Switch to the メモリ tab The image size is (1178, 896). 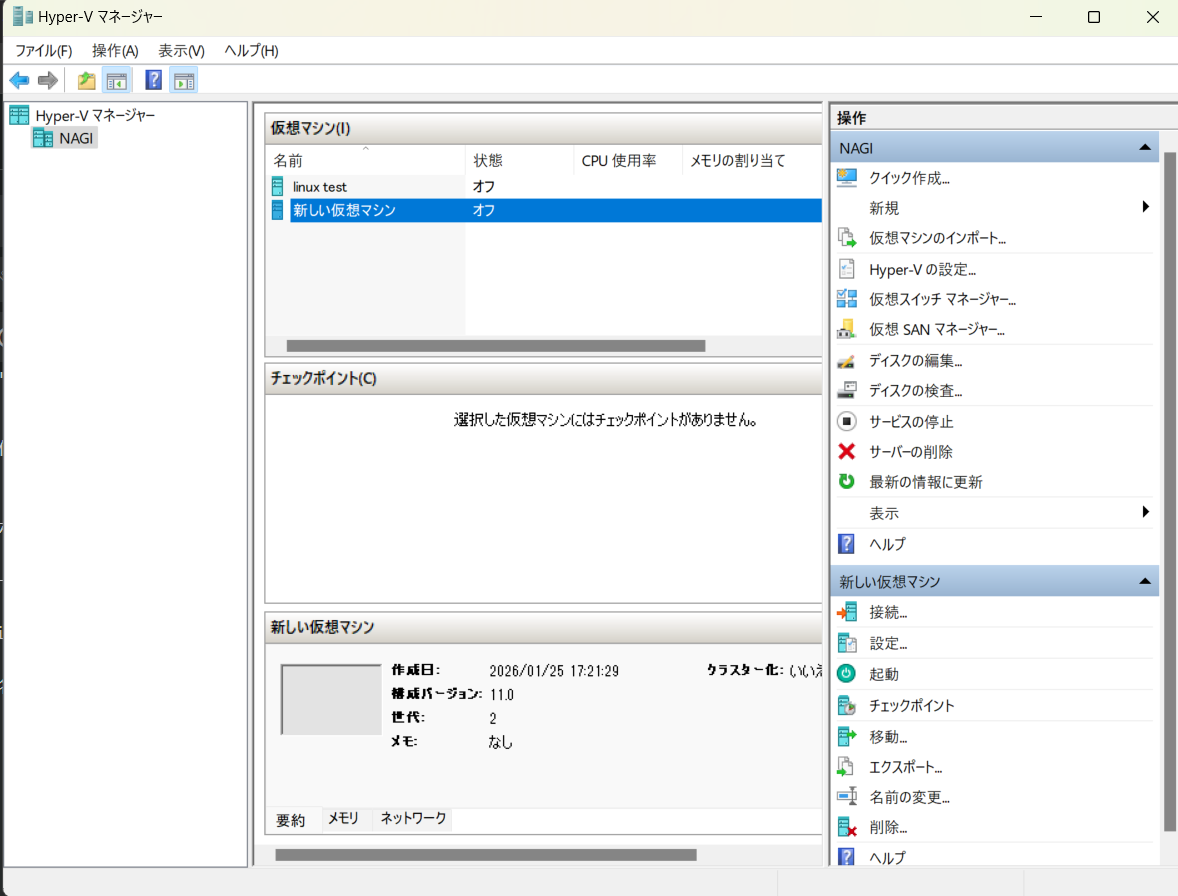click(341, 819)
